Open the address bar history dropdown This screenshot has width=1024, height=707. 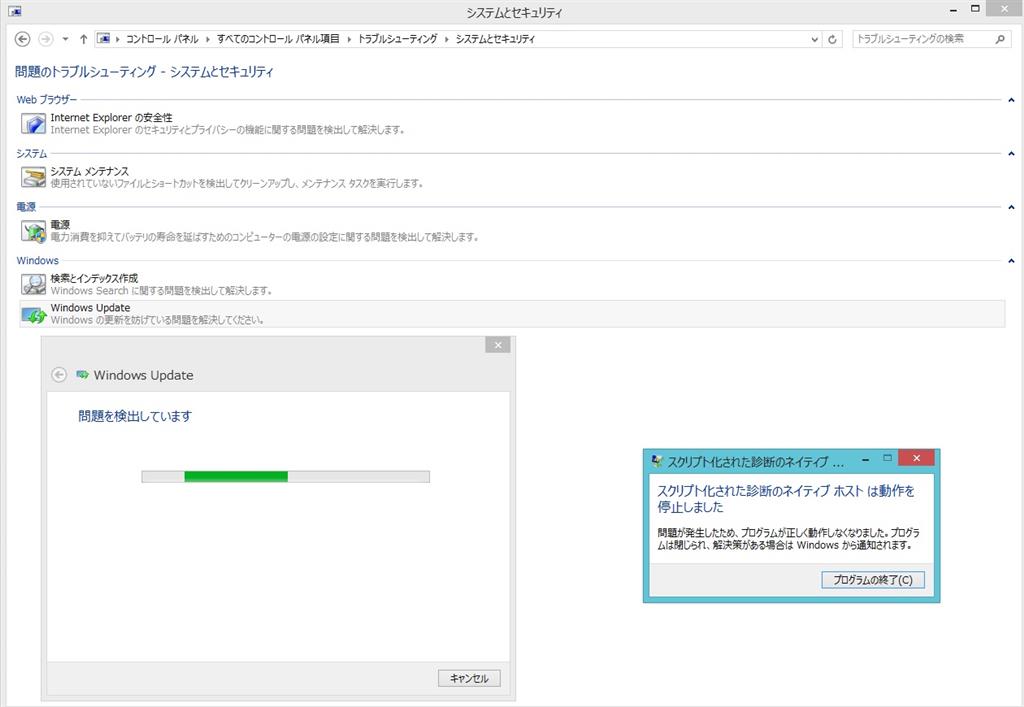(814, 39)
